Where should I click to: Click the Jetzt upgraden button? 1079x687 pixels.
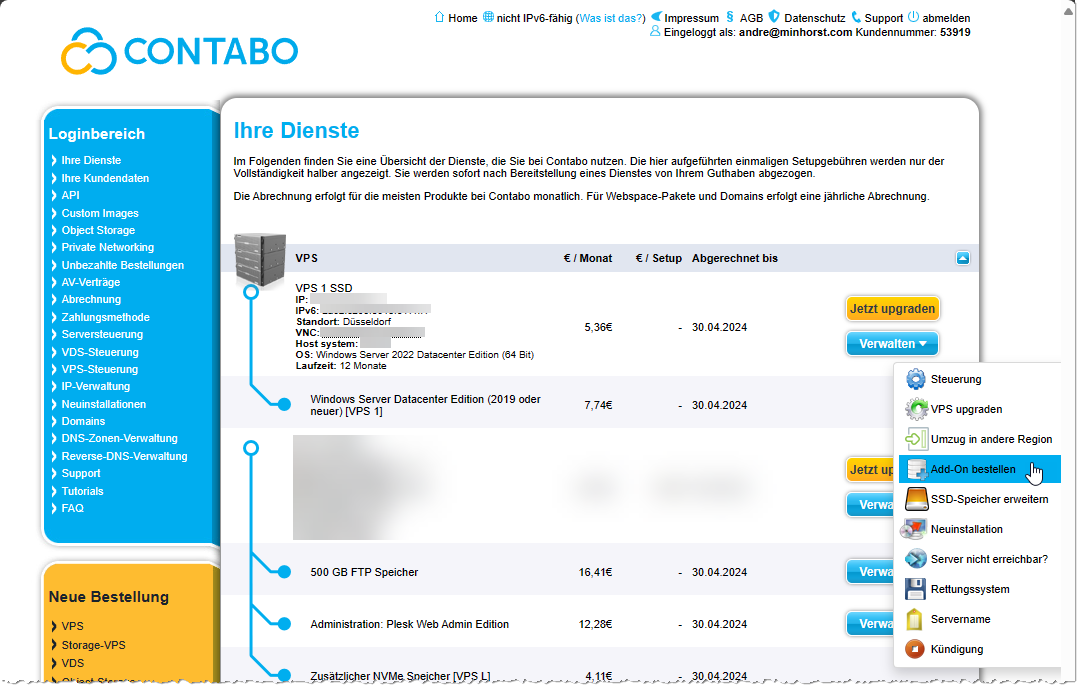tap(892, 308)
